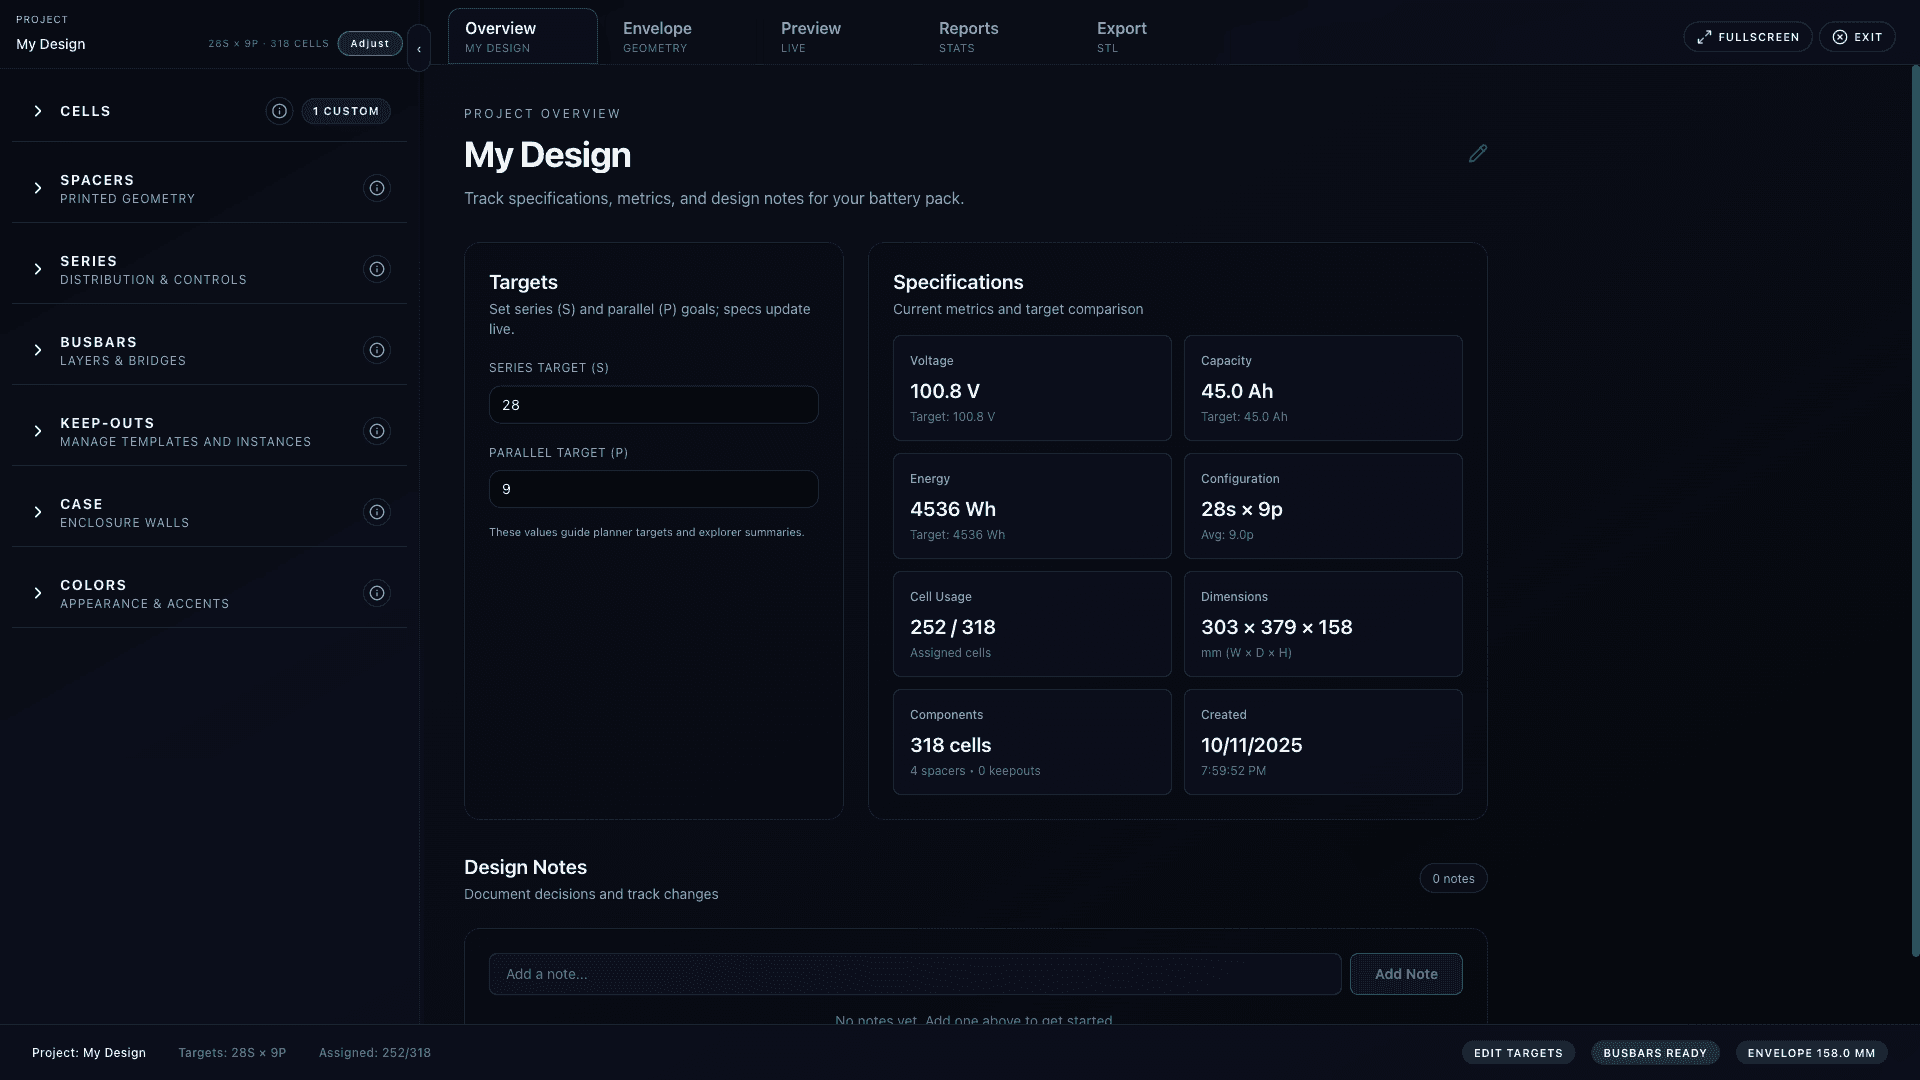Click the Busbars info icon
This screenshot has width=1920, height=1080.
(x=376, y=350)
